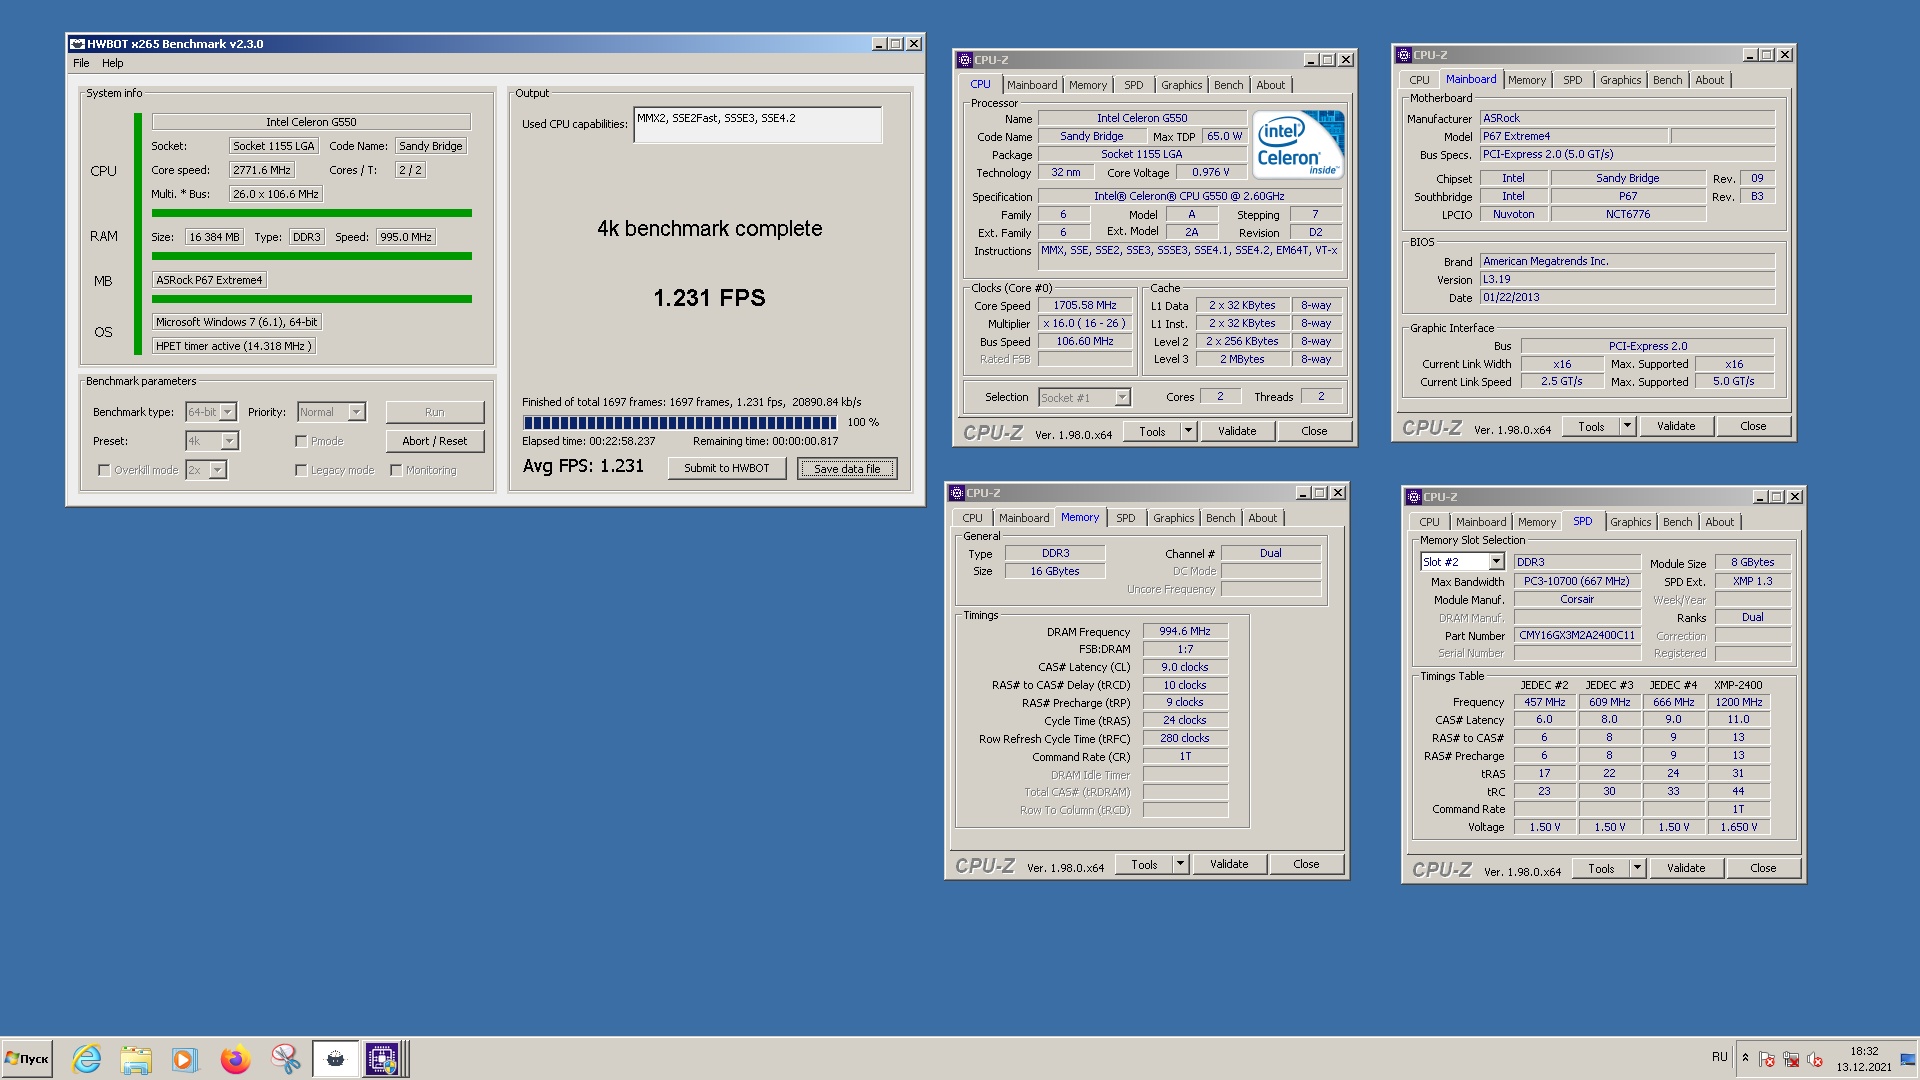Select Mainboard tab in CPU-Z CPU window
This screenshot has width=1920, height=1080.
click(x=1031, y=85)
